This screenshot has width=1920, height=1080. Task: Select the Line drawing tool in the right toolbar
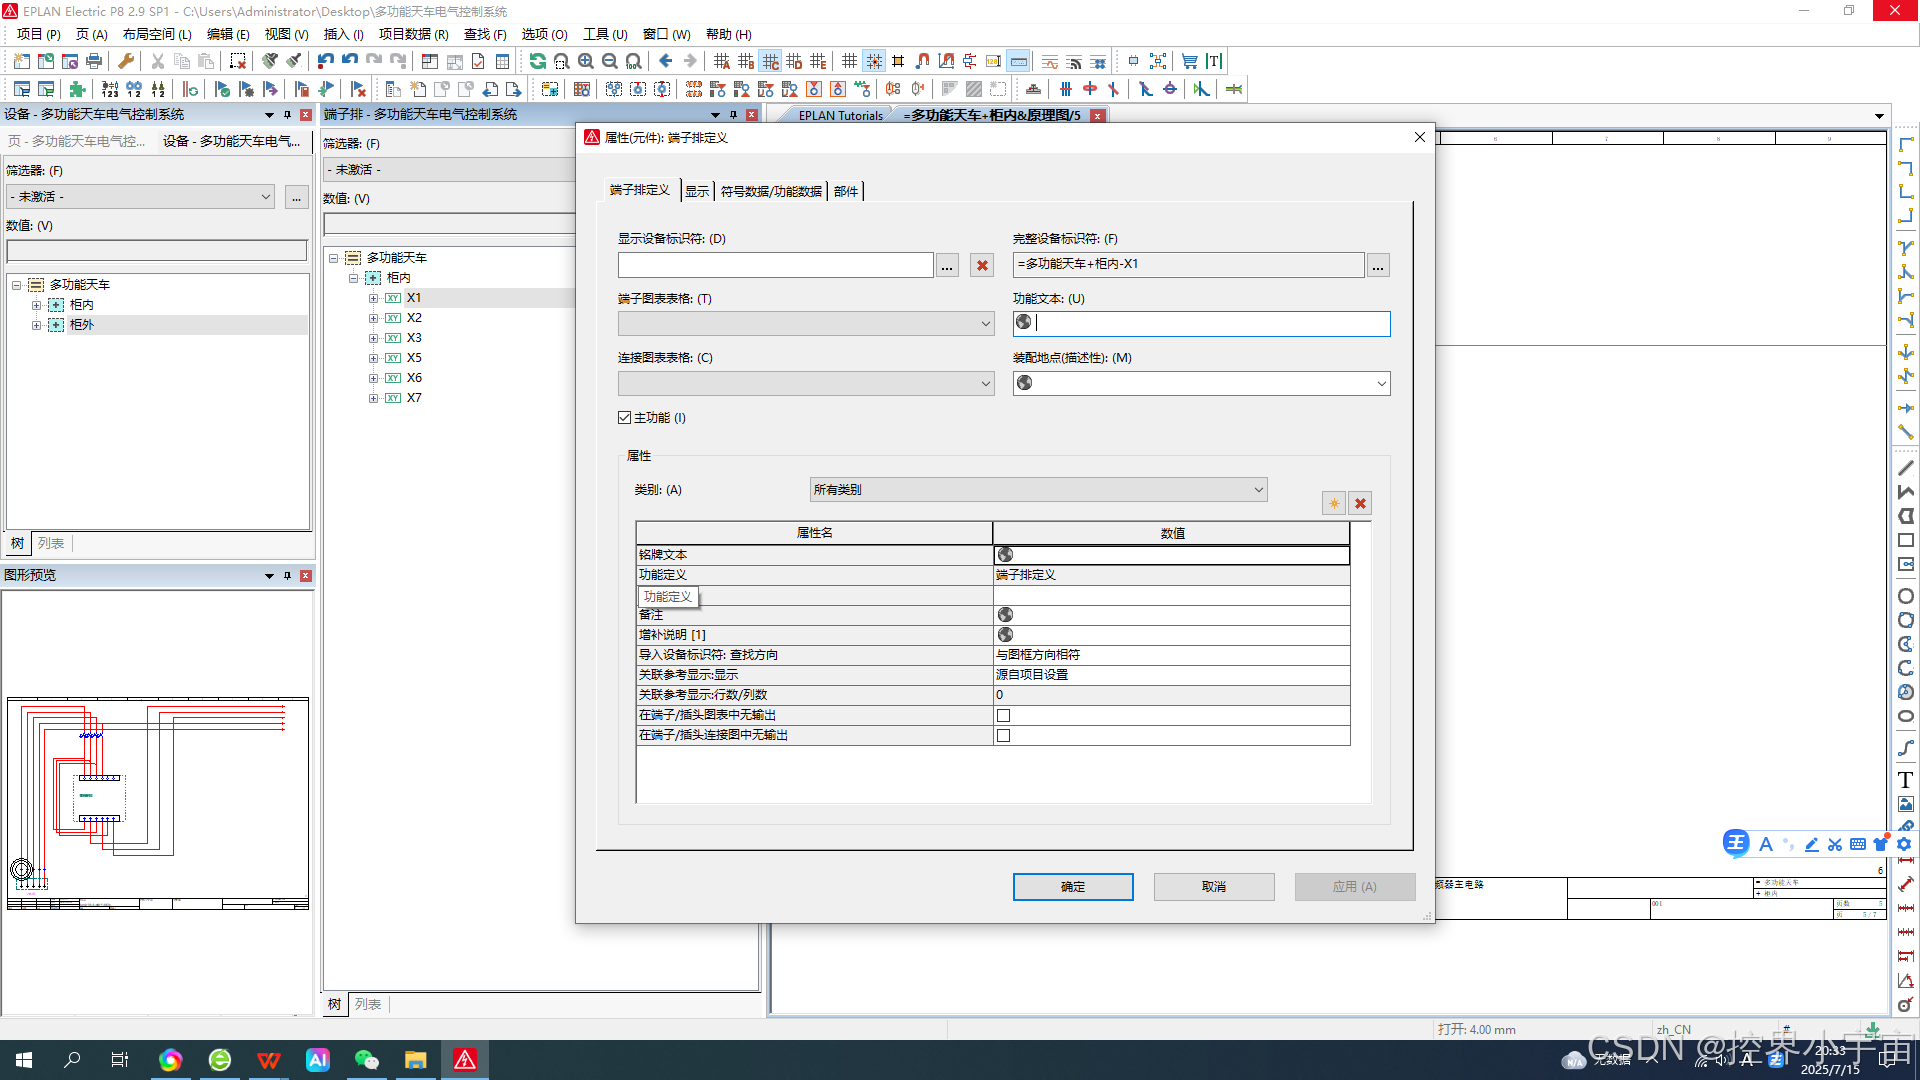[x=1906, y=468]
